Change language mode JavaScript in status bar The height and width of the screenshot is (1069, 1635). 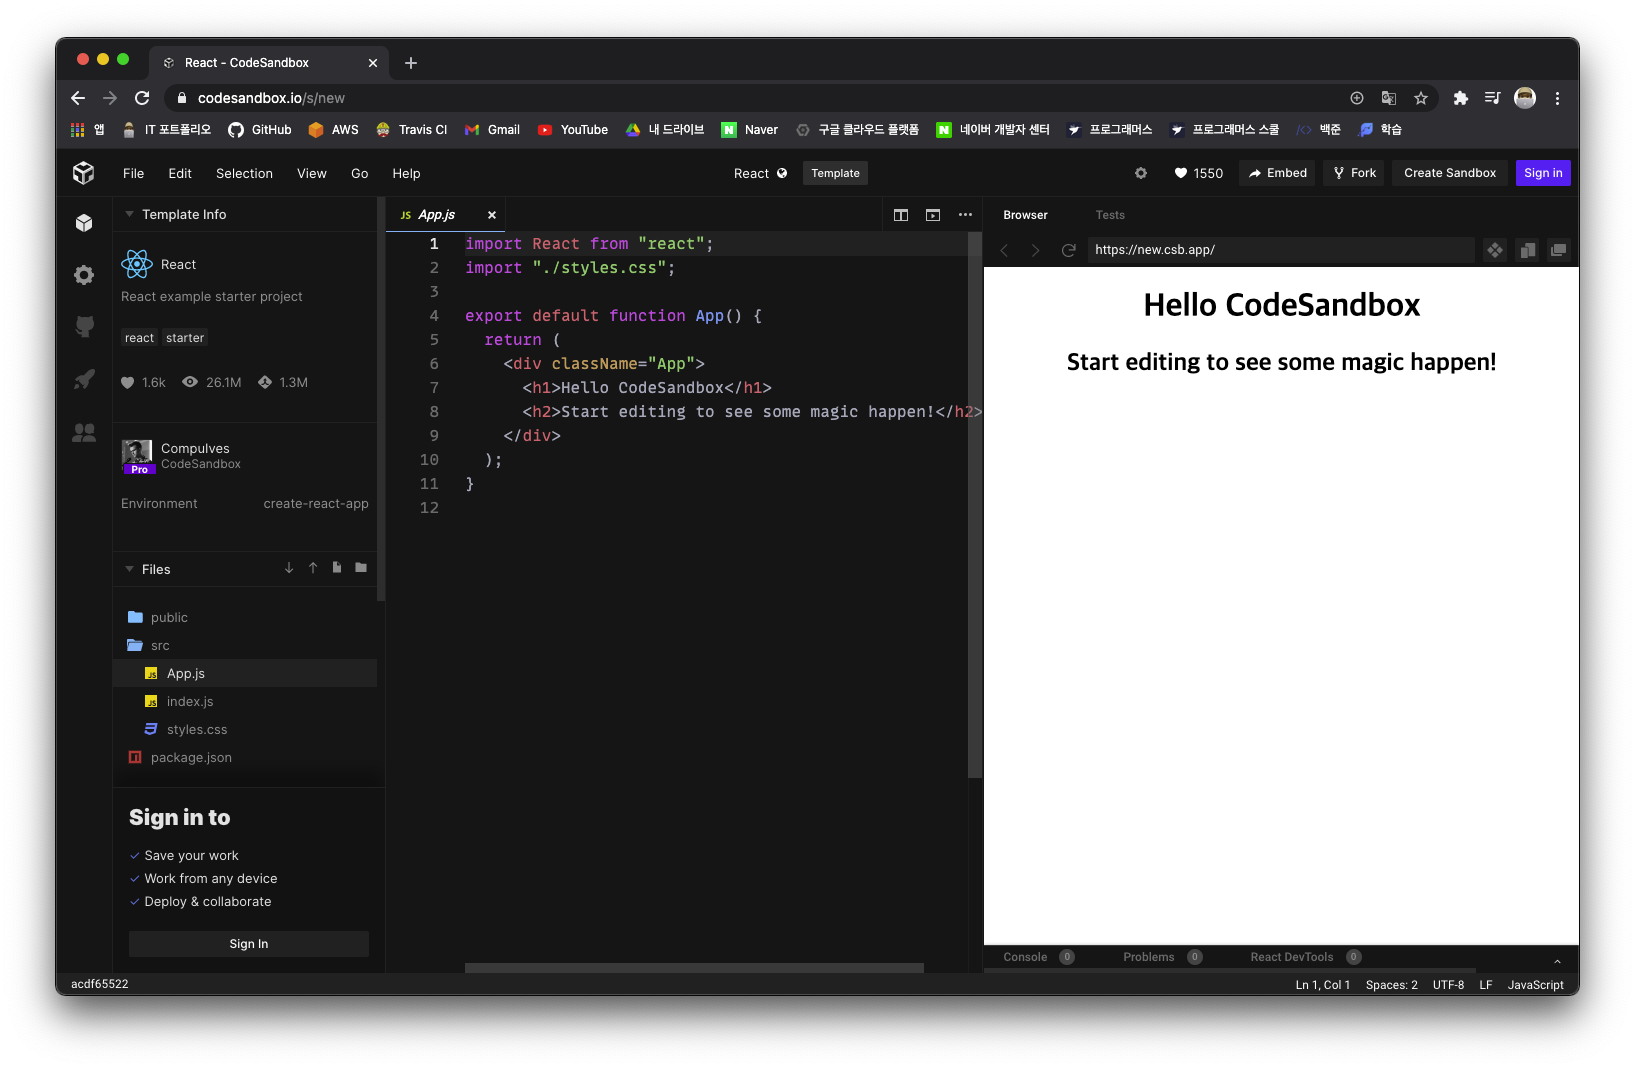1535,985
